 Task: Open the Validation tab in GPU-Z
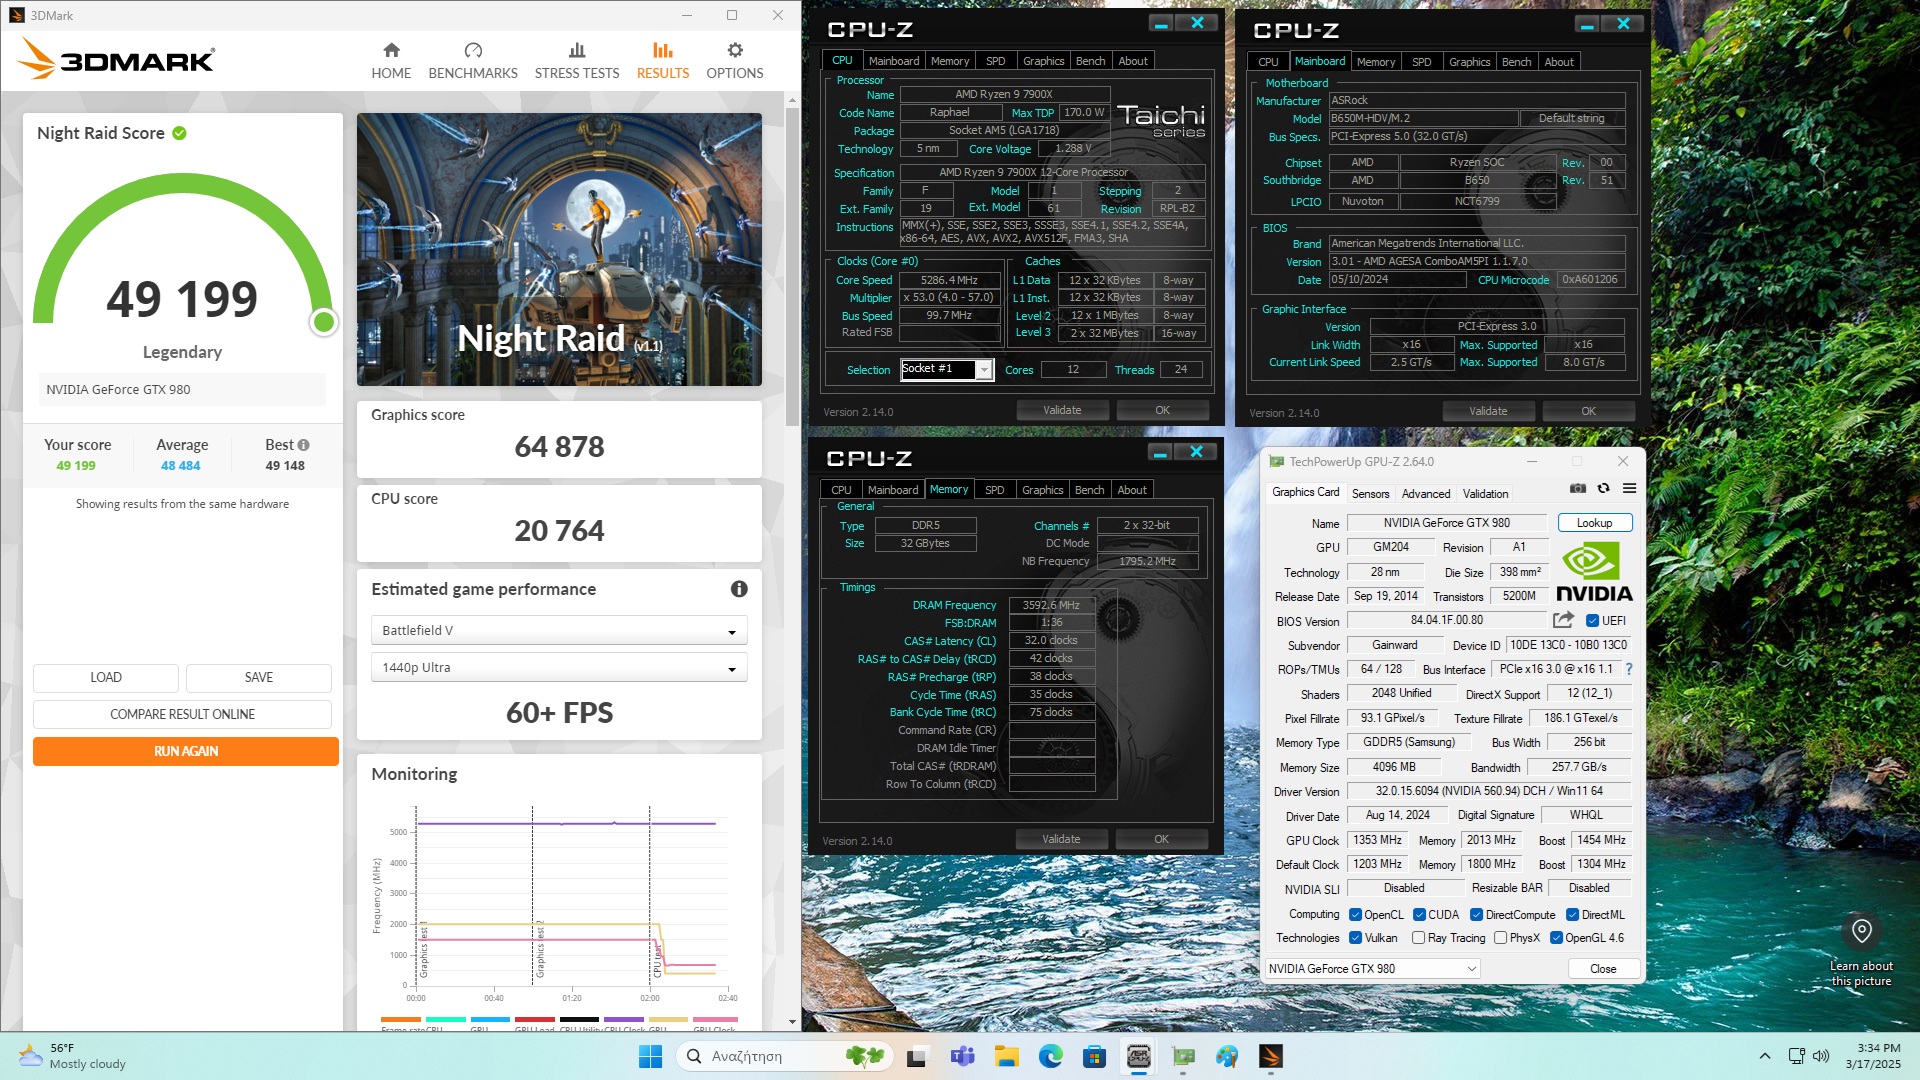[x=1485, y=494]
